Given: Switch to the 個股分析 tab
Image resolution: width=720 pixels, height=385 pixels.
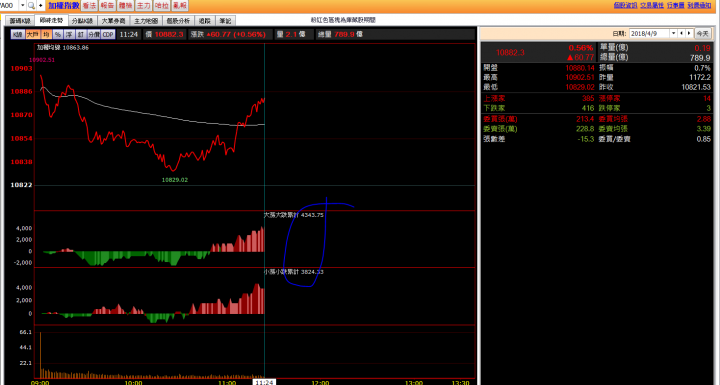Looking at the screenshot, I should click(x=178, y=21).
